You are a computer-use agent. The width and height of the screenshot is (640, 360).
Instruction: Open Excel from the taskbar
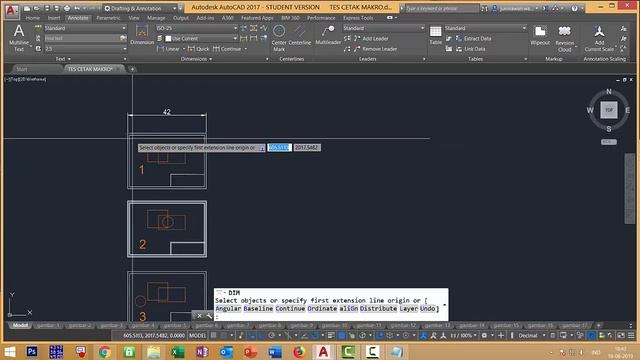pyautogui.click(x=178, y=351)
